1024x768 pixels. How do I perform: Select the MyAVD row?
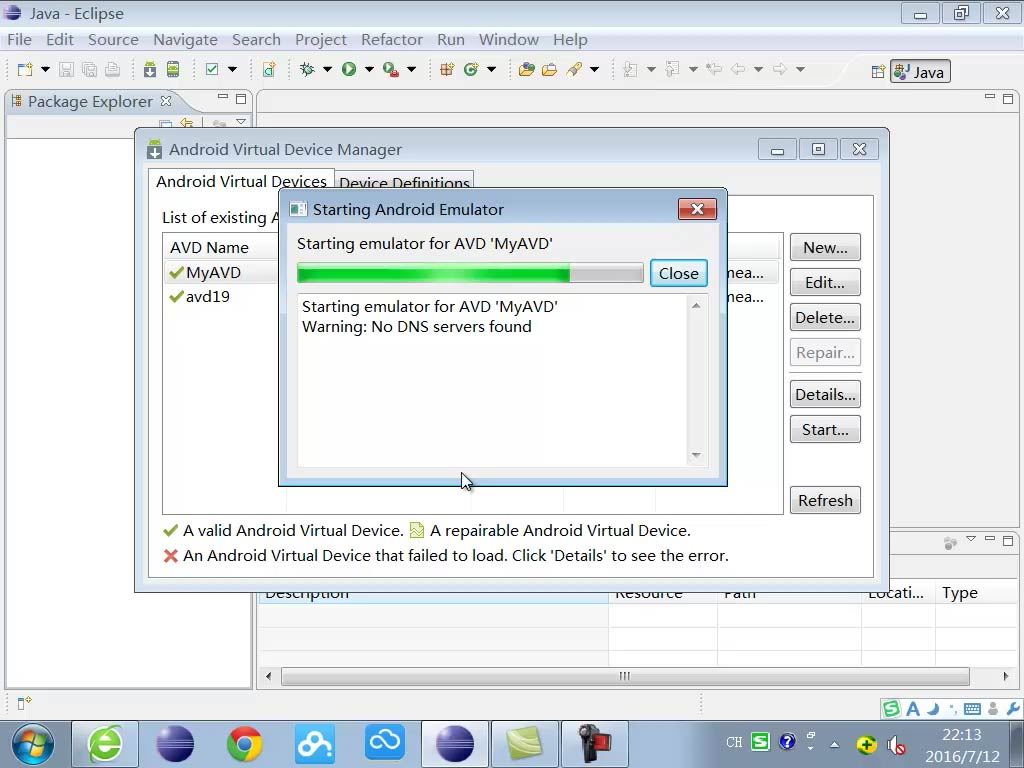coord(472,272)
